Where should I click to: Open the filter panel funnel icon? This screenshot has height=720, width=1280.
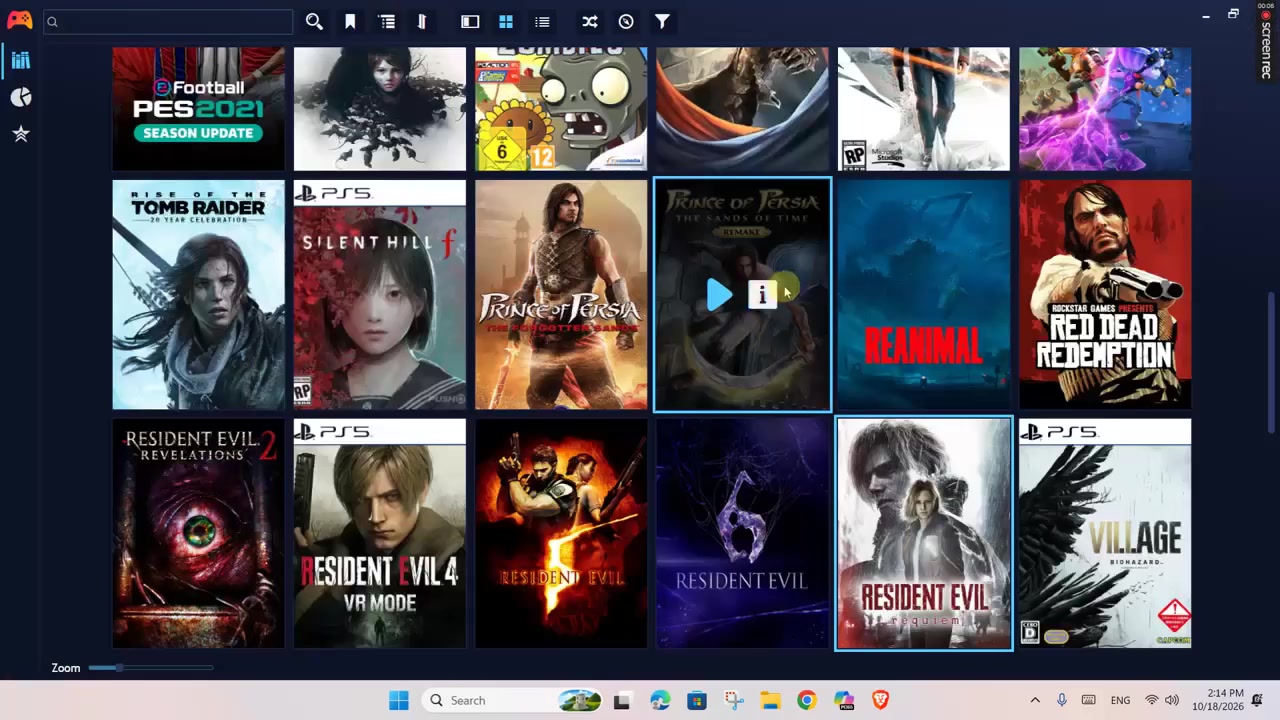click(x=662, y=21)
